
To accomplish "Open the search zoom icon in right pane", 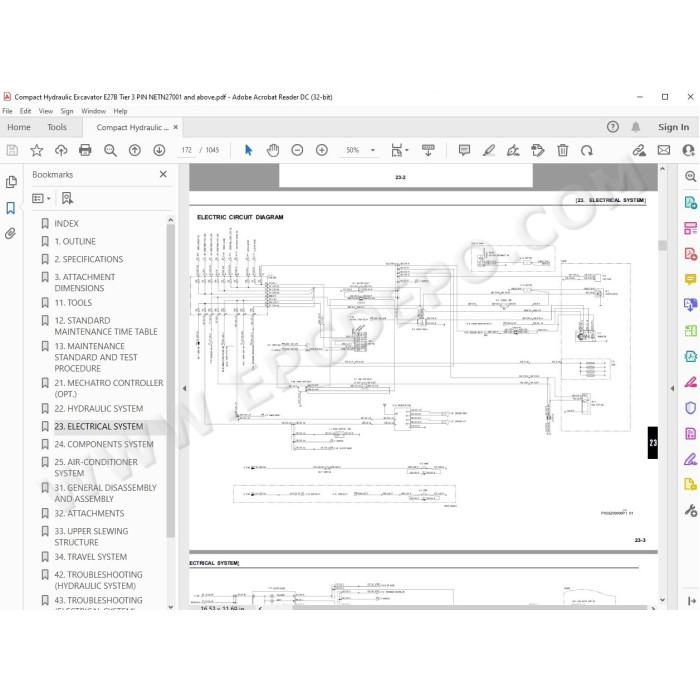I will click(690, 176).
